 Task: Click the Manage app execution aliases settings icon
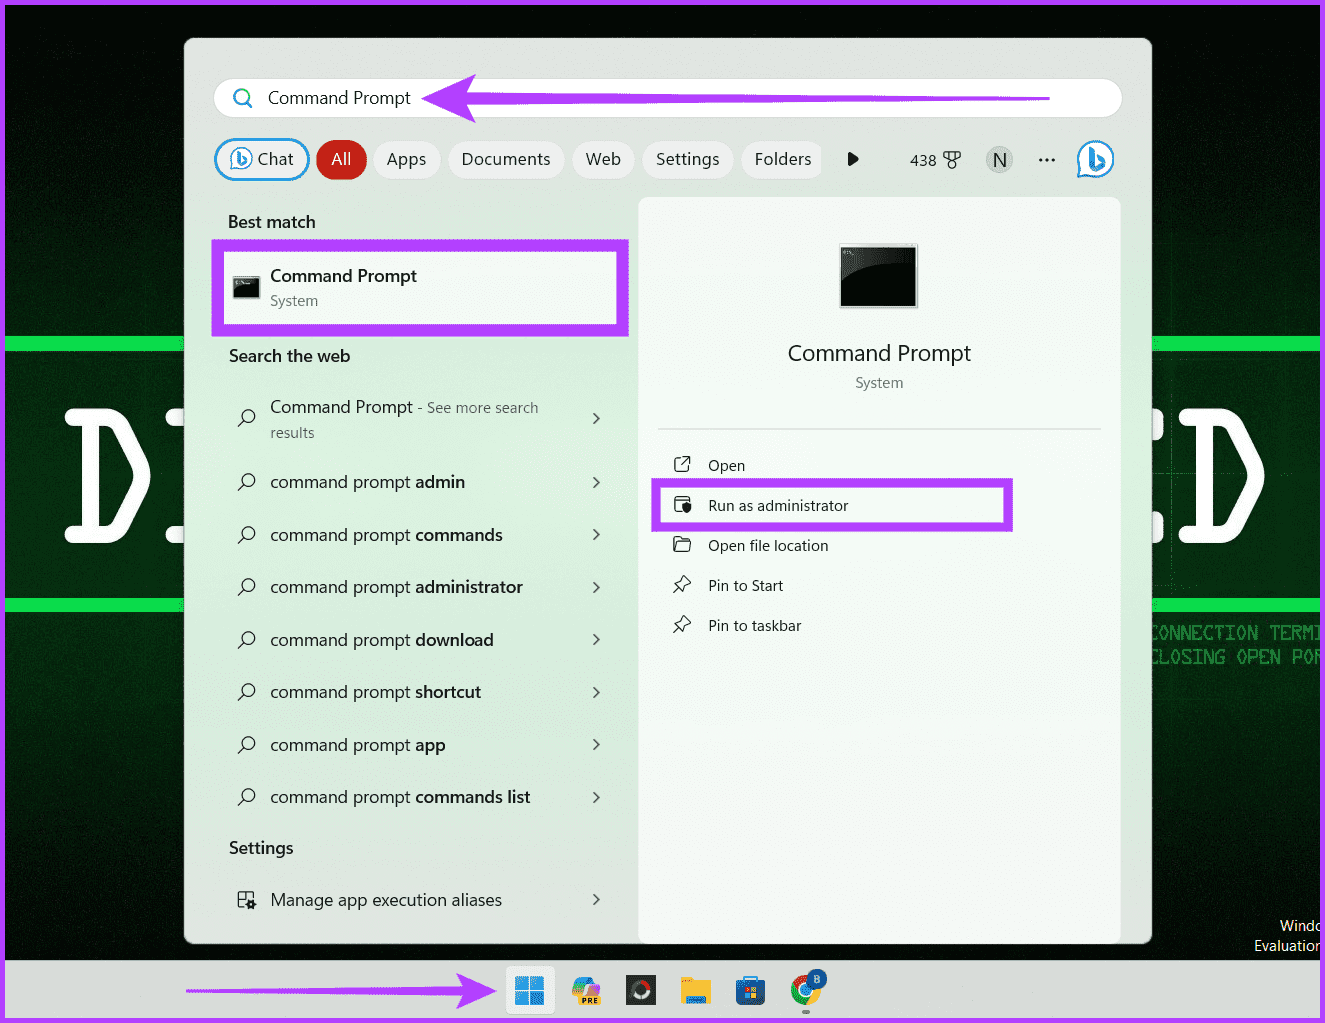point(246,900)
